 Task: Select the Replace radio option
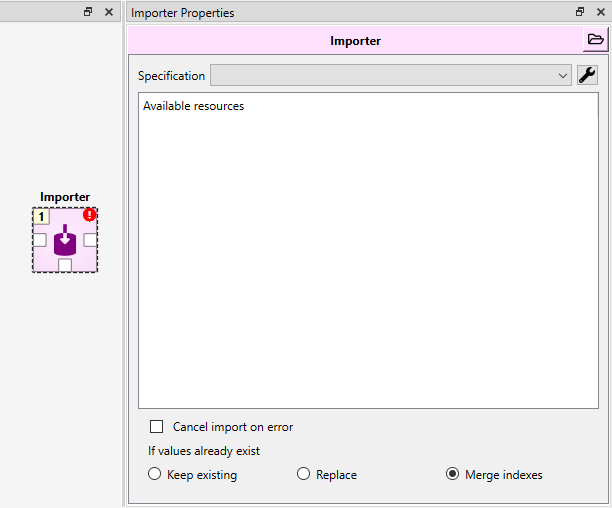tap(303, 474)
